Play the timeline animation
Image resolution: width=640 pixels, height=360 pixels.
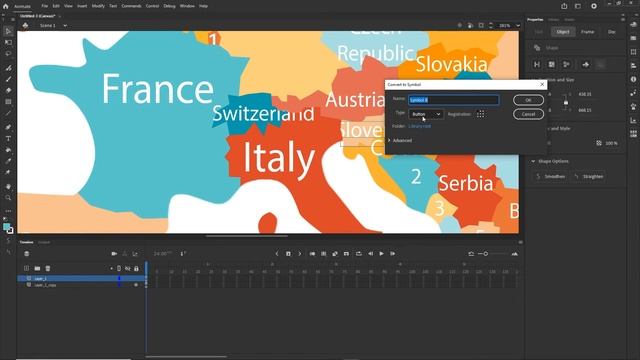(382, 254)
